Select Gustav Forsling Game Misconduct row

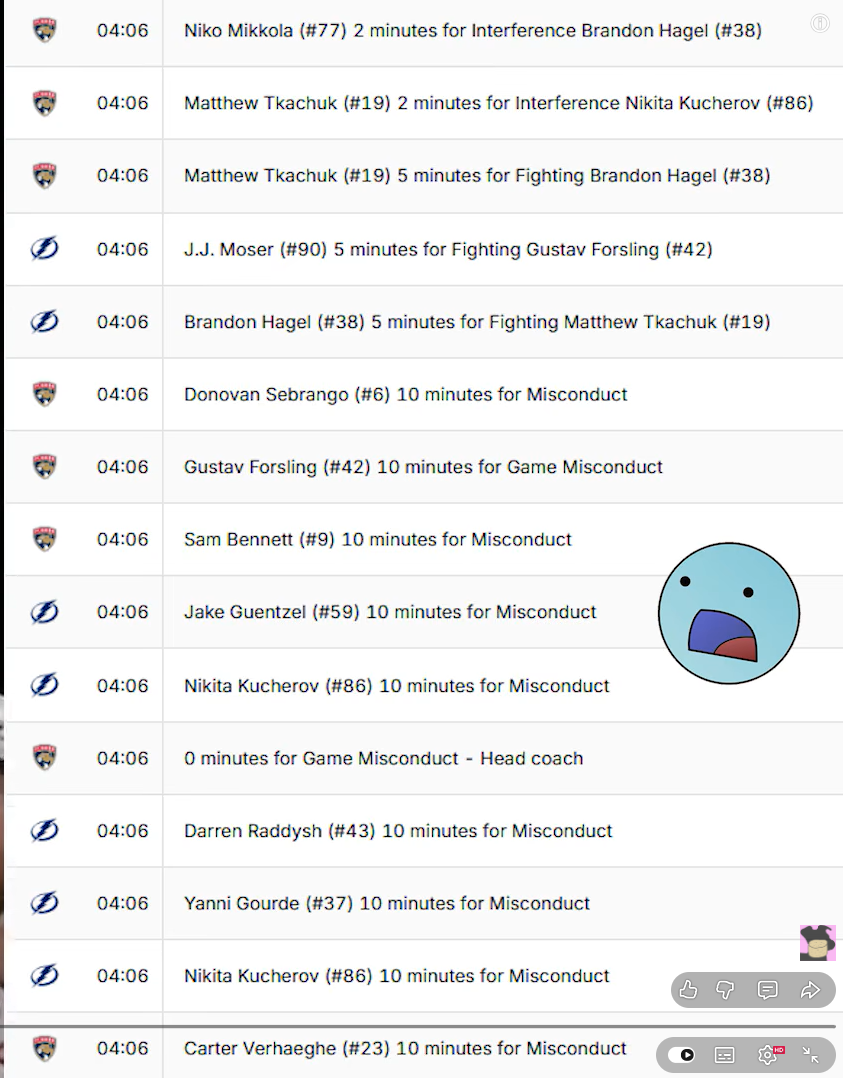tap(423, 467)
